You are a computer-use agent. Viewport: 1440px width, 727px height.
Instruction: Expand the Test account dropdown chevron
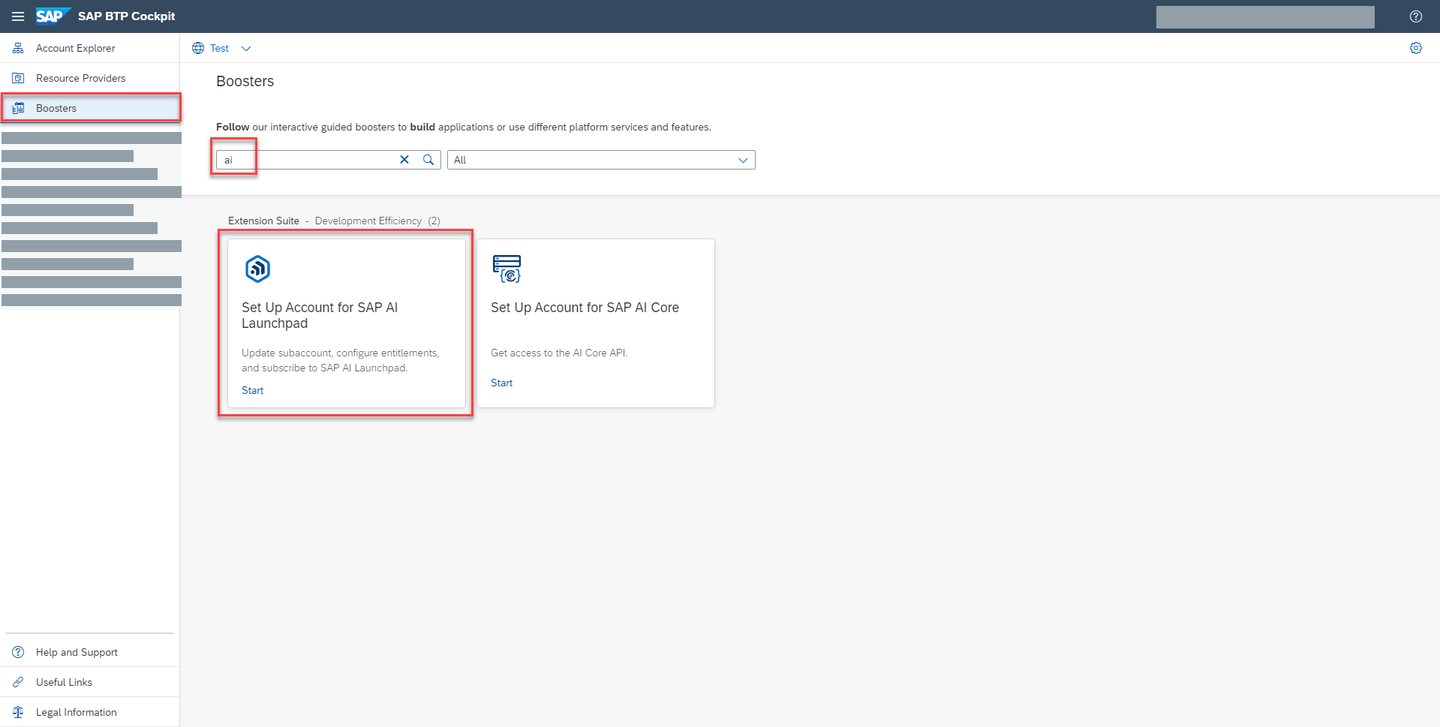[246, 48]
